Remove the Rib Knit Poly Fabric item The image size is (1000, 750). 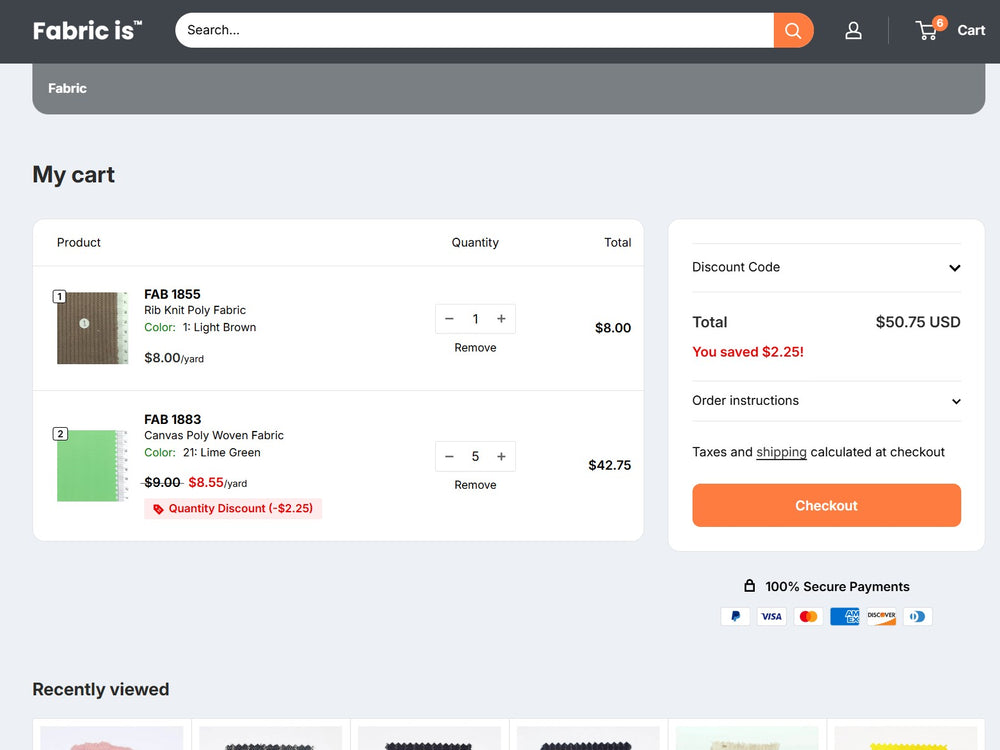coord(475,348)
